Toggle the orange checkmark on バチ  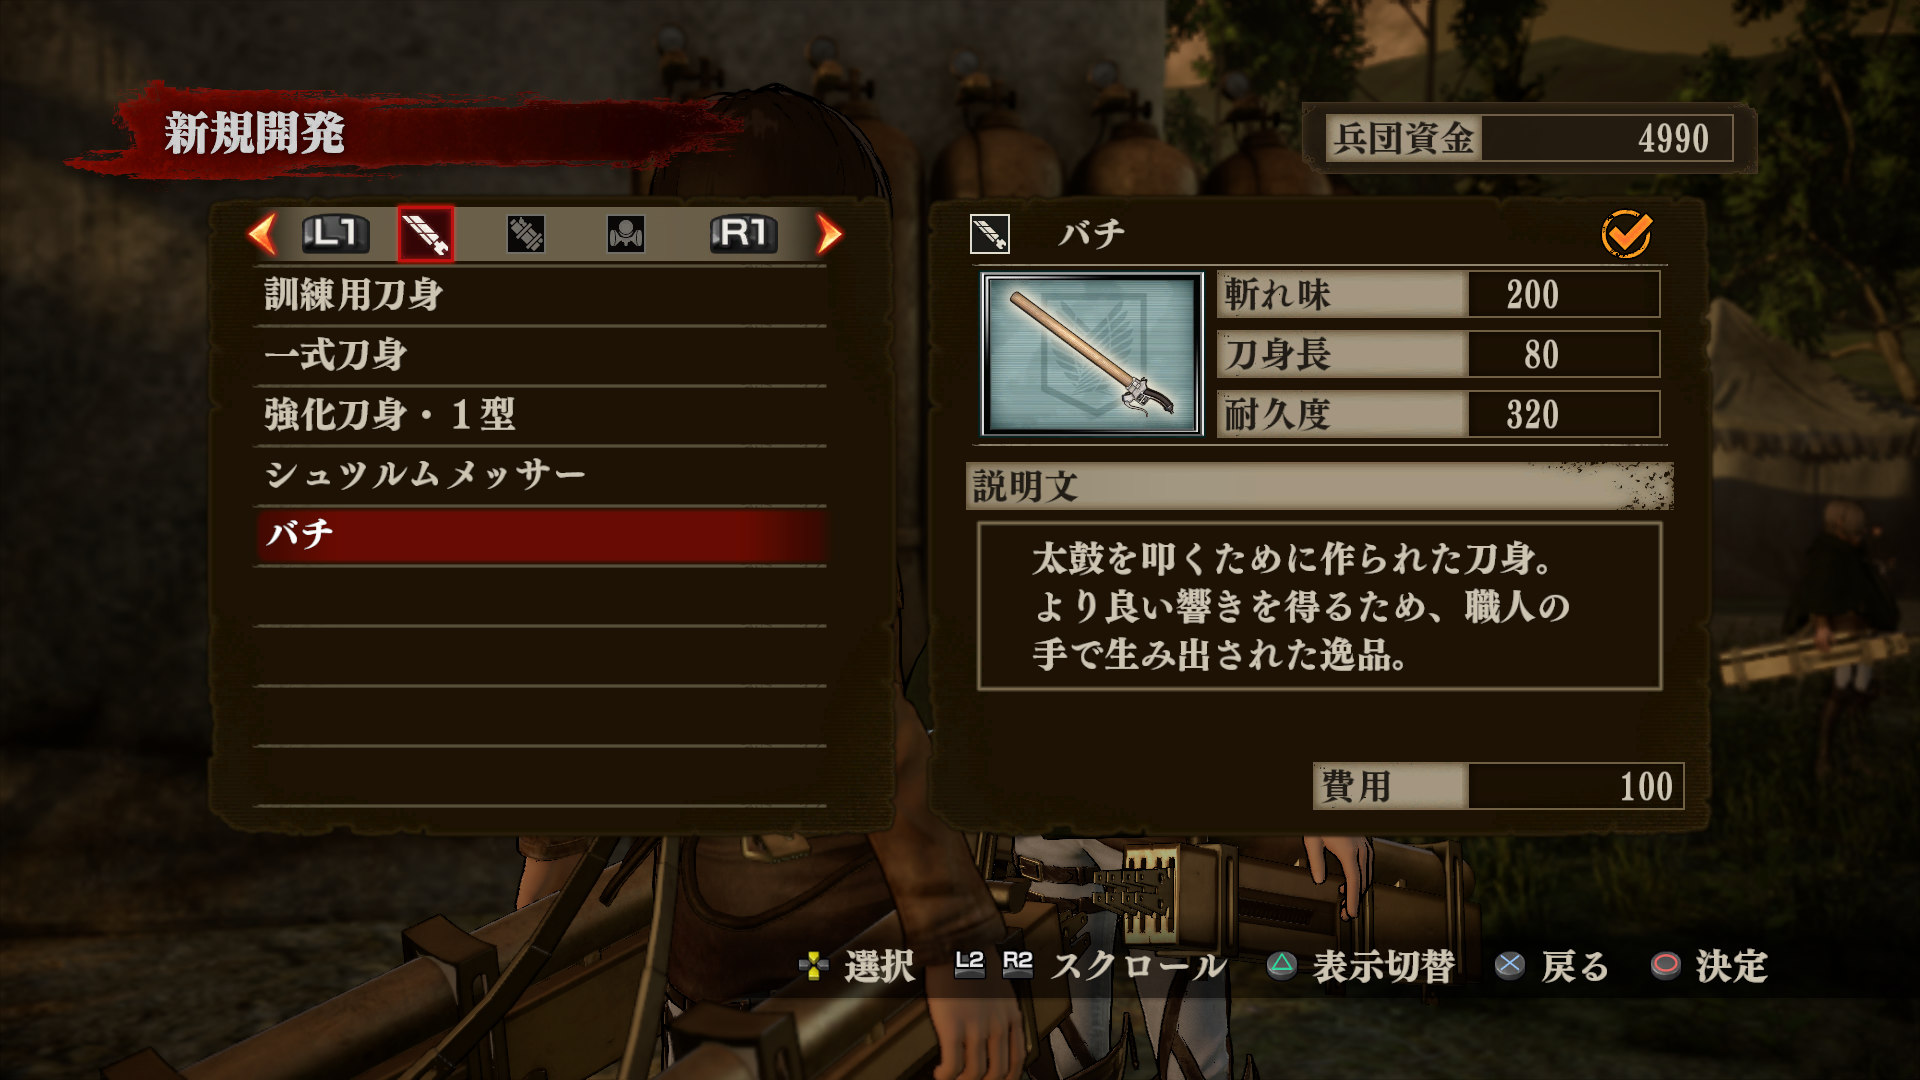(1626, 234)
